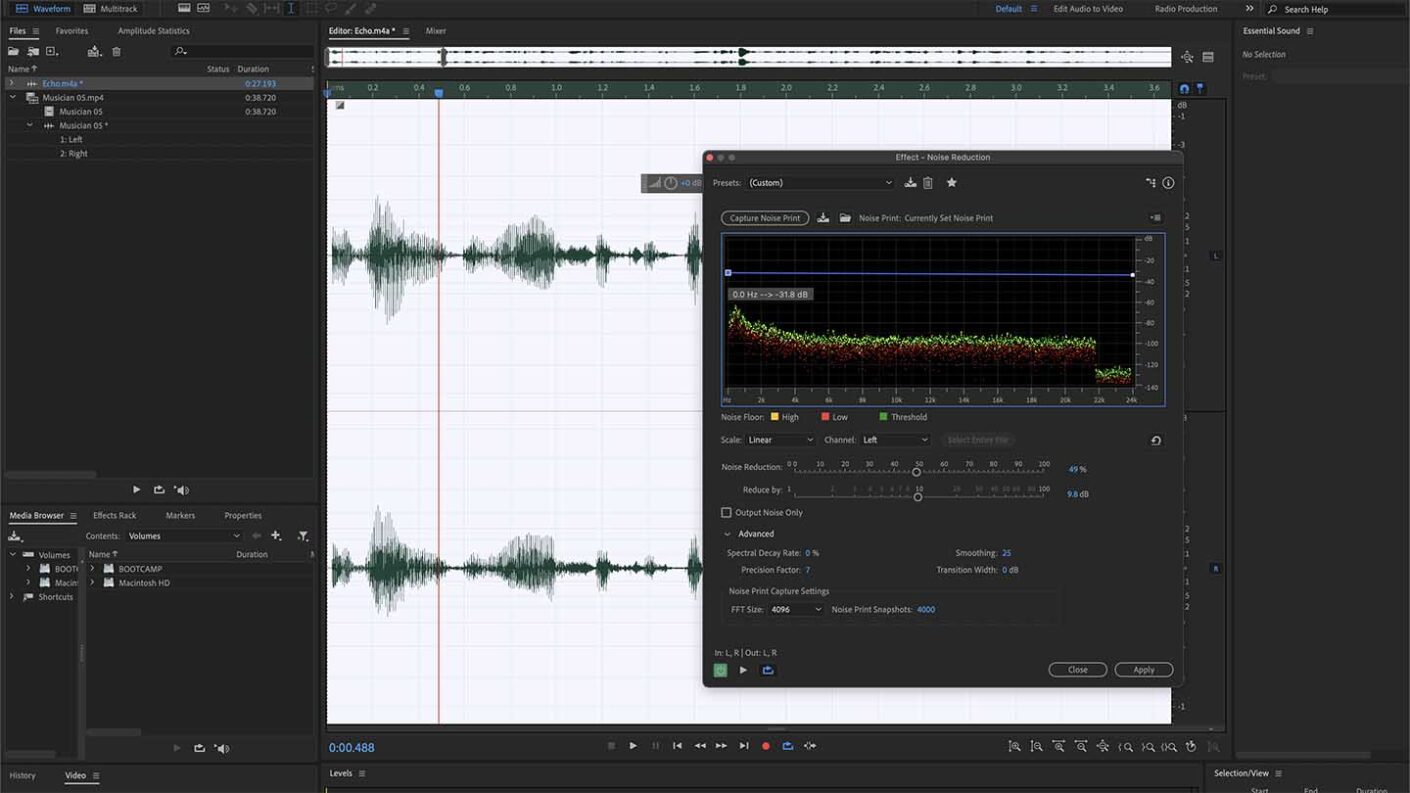Viewport: 1410px width, 793px height.
Task: Click the Record button in transport controls
Action: (x=766, y=745)
